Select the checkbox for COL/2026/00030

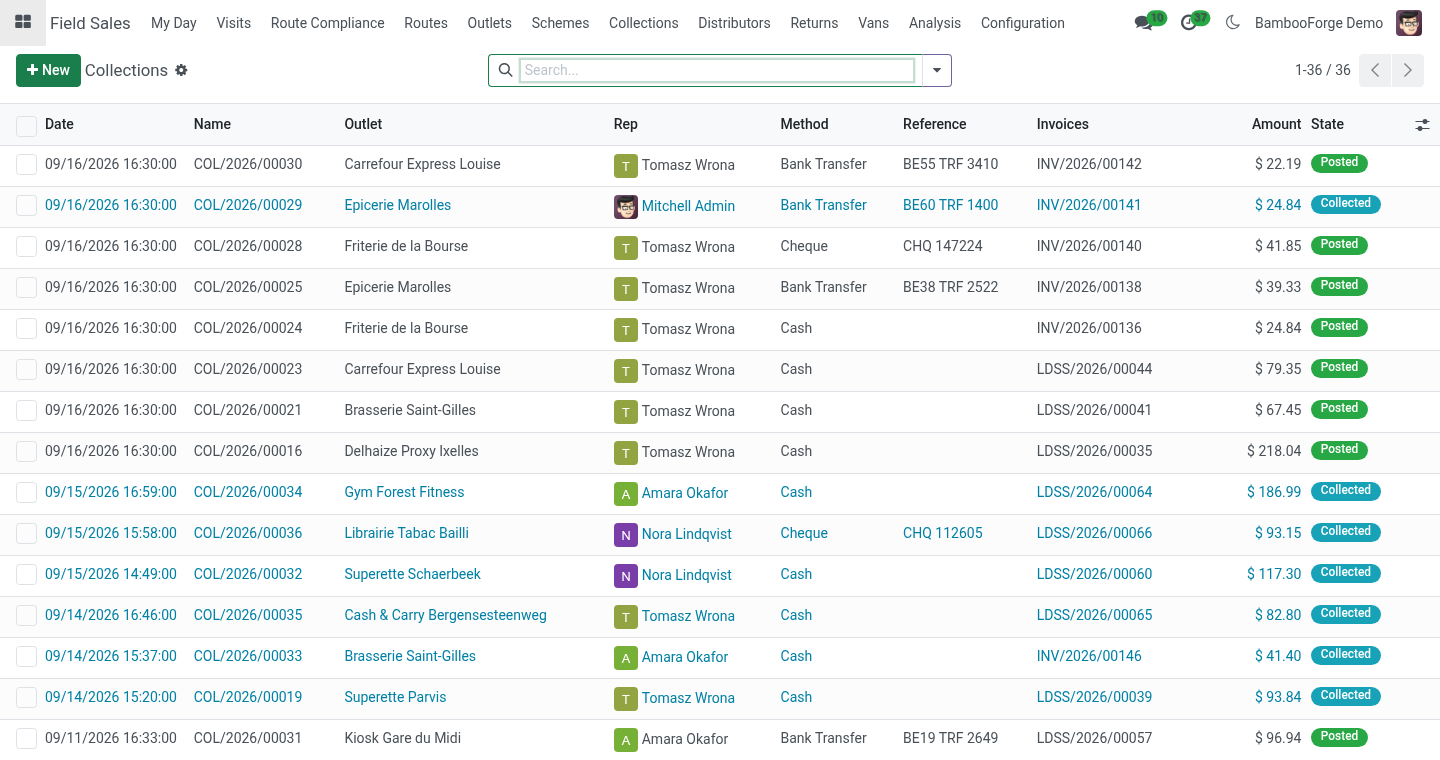pos(27,165)
